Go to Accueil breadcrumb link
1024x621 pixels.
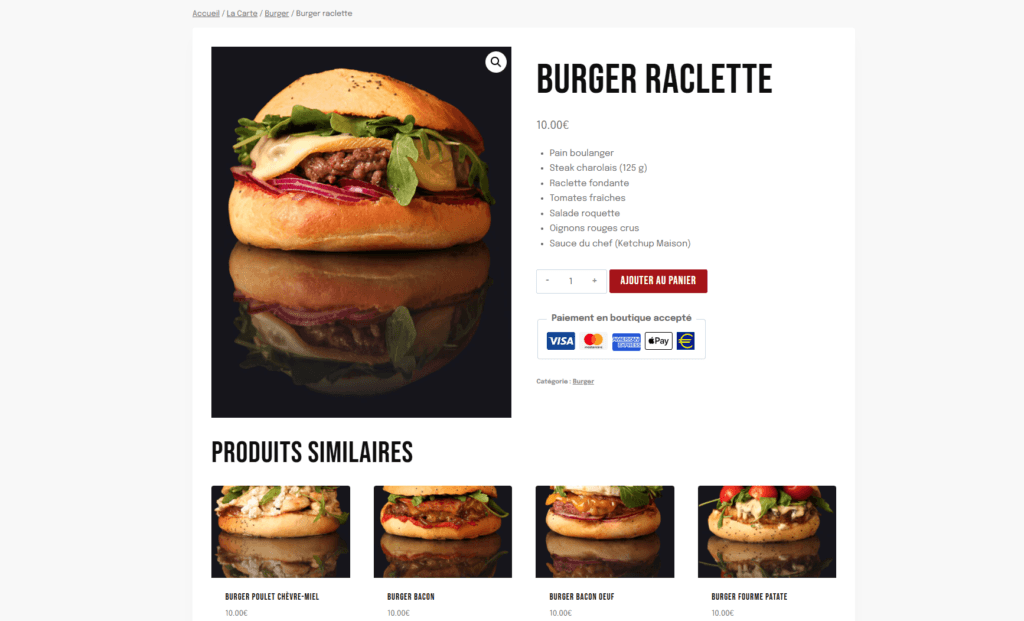click(206, 13)
